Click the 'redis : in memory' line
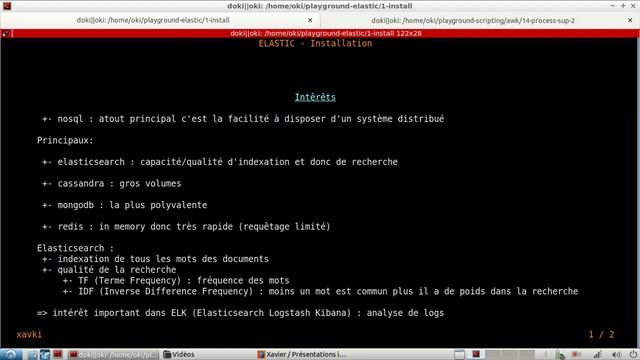This screenshot has height=360, width=640. point(186,227)
